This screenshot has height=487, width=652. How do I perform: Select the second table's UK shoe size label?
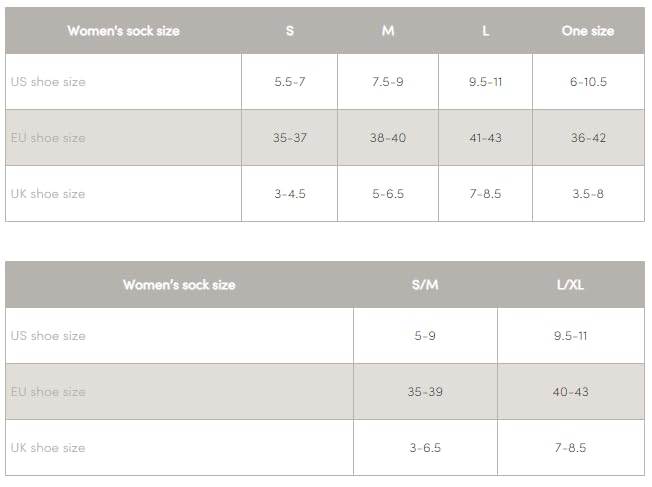click(48, 448)
